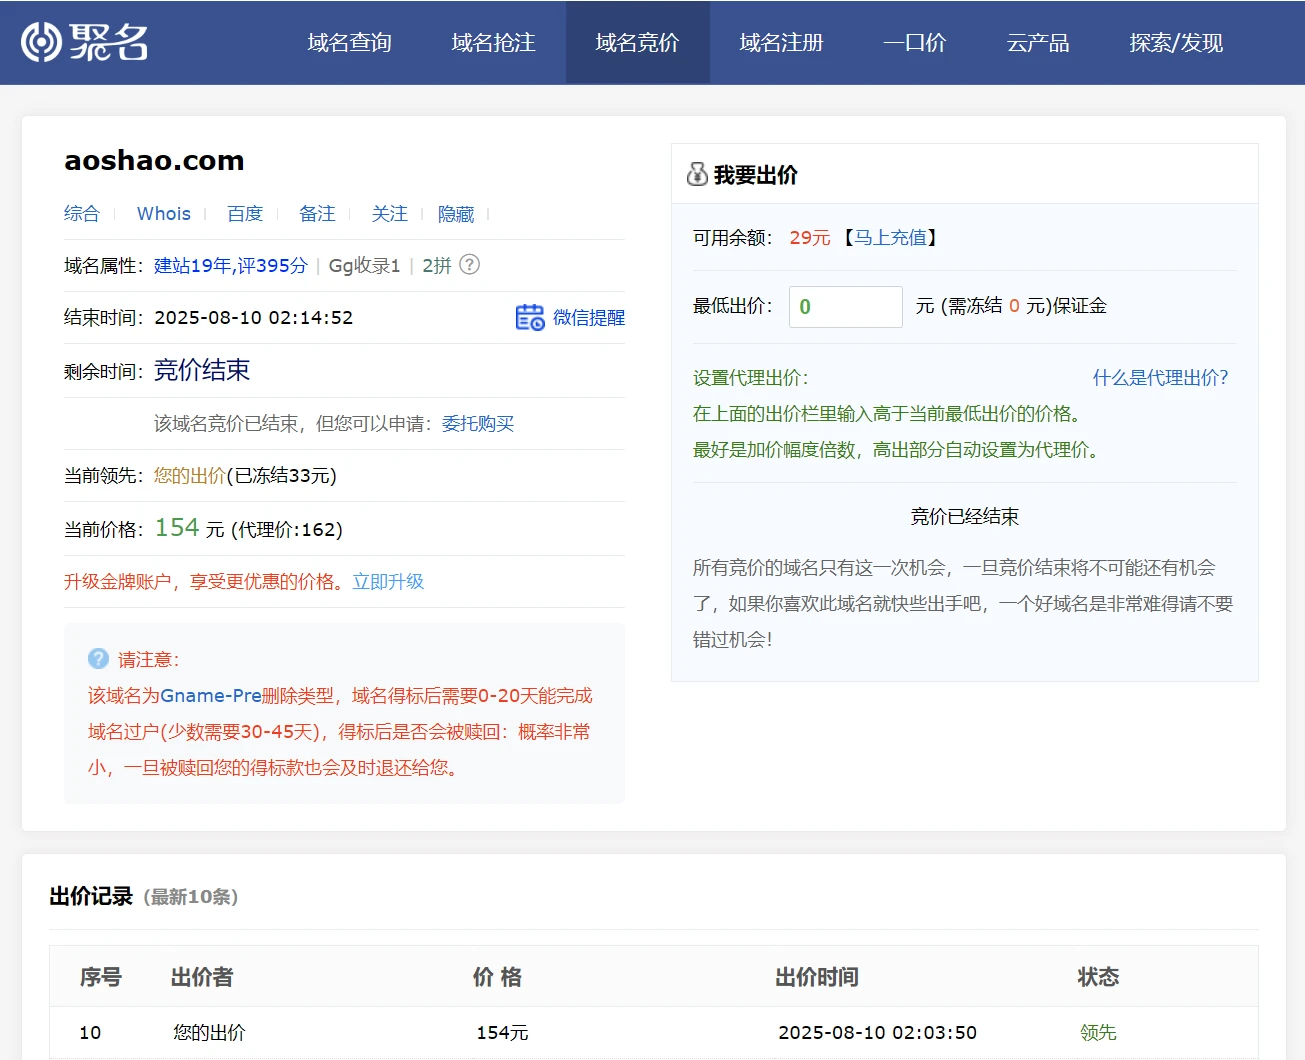Click the WeChat reminder calendar icon
The image size is (1305, 1060).
(x=529, y=317)
